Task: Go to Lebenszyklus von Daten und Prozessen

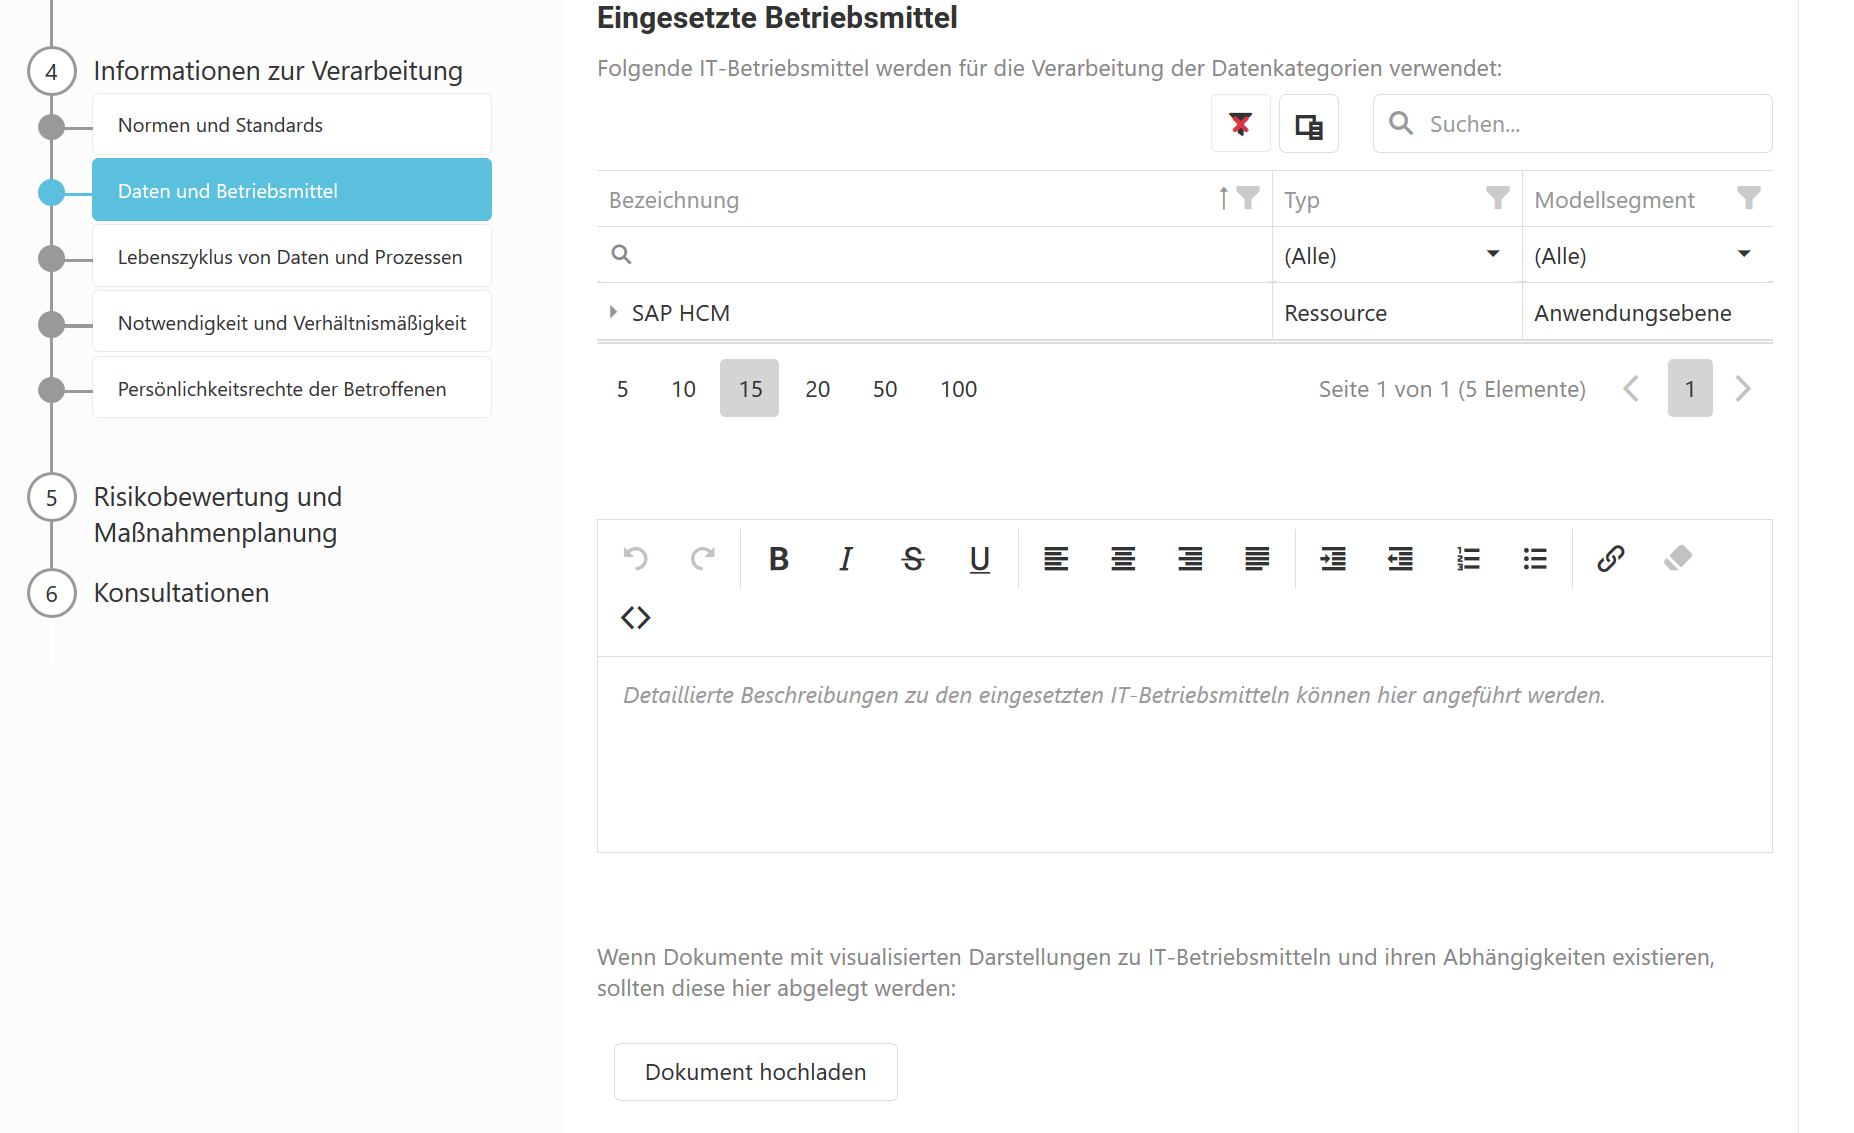Action: pos(291,257)
